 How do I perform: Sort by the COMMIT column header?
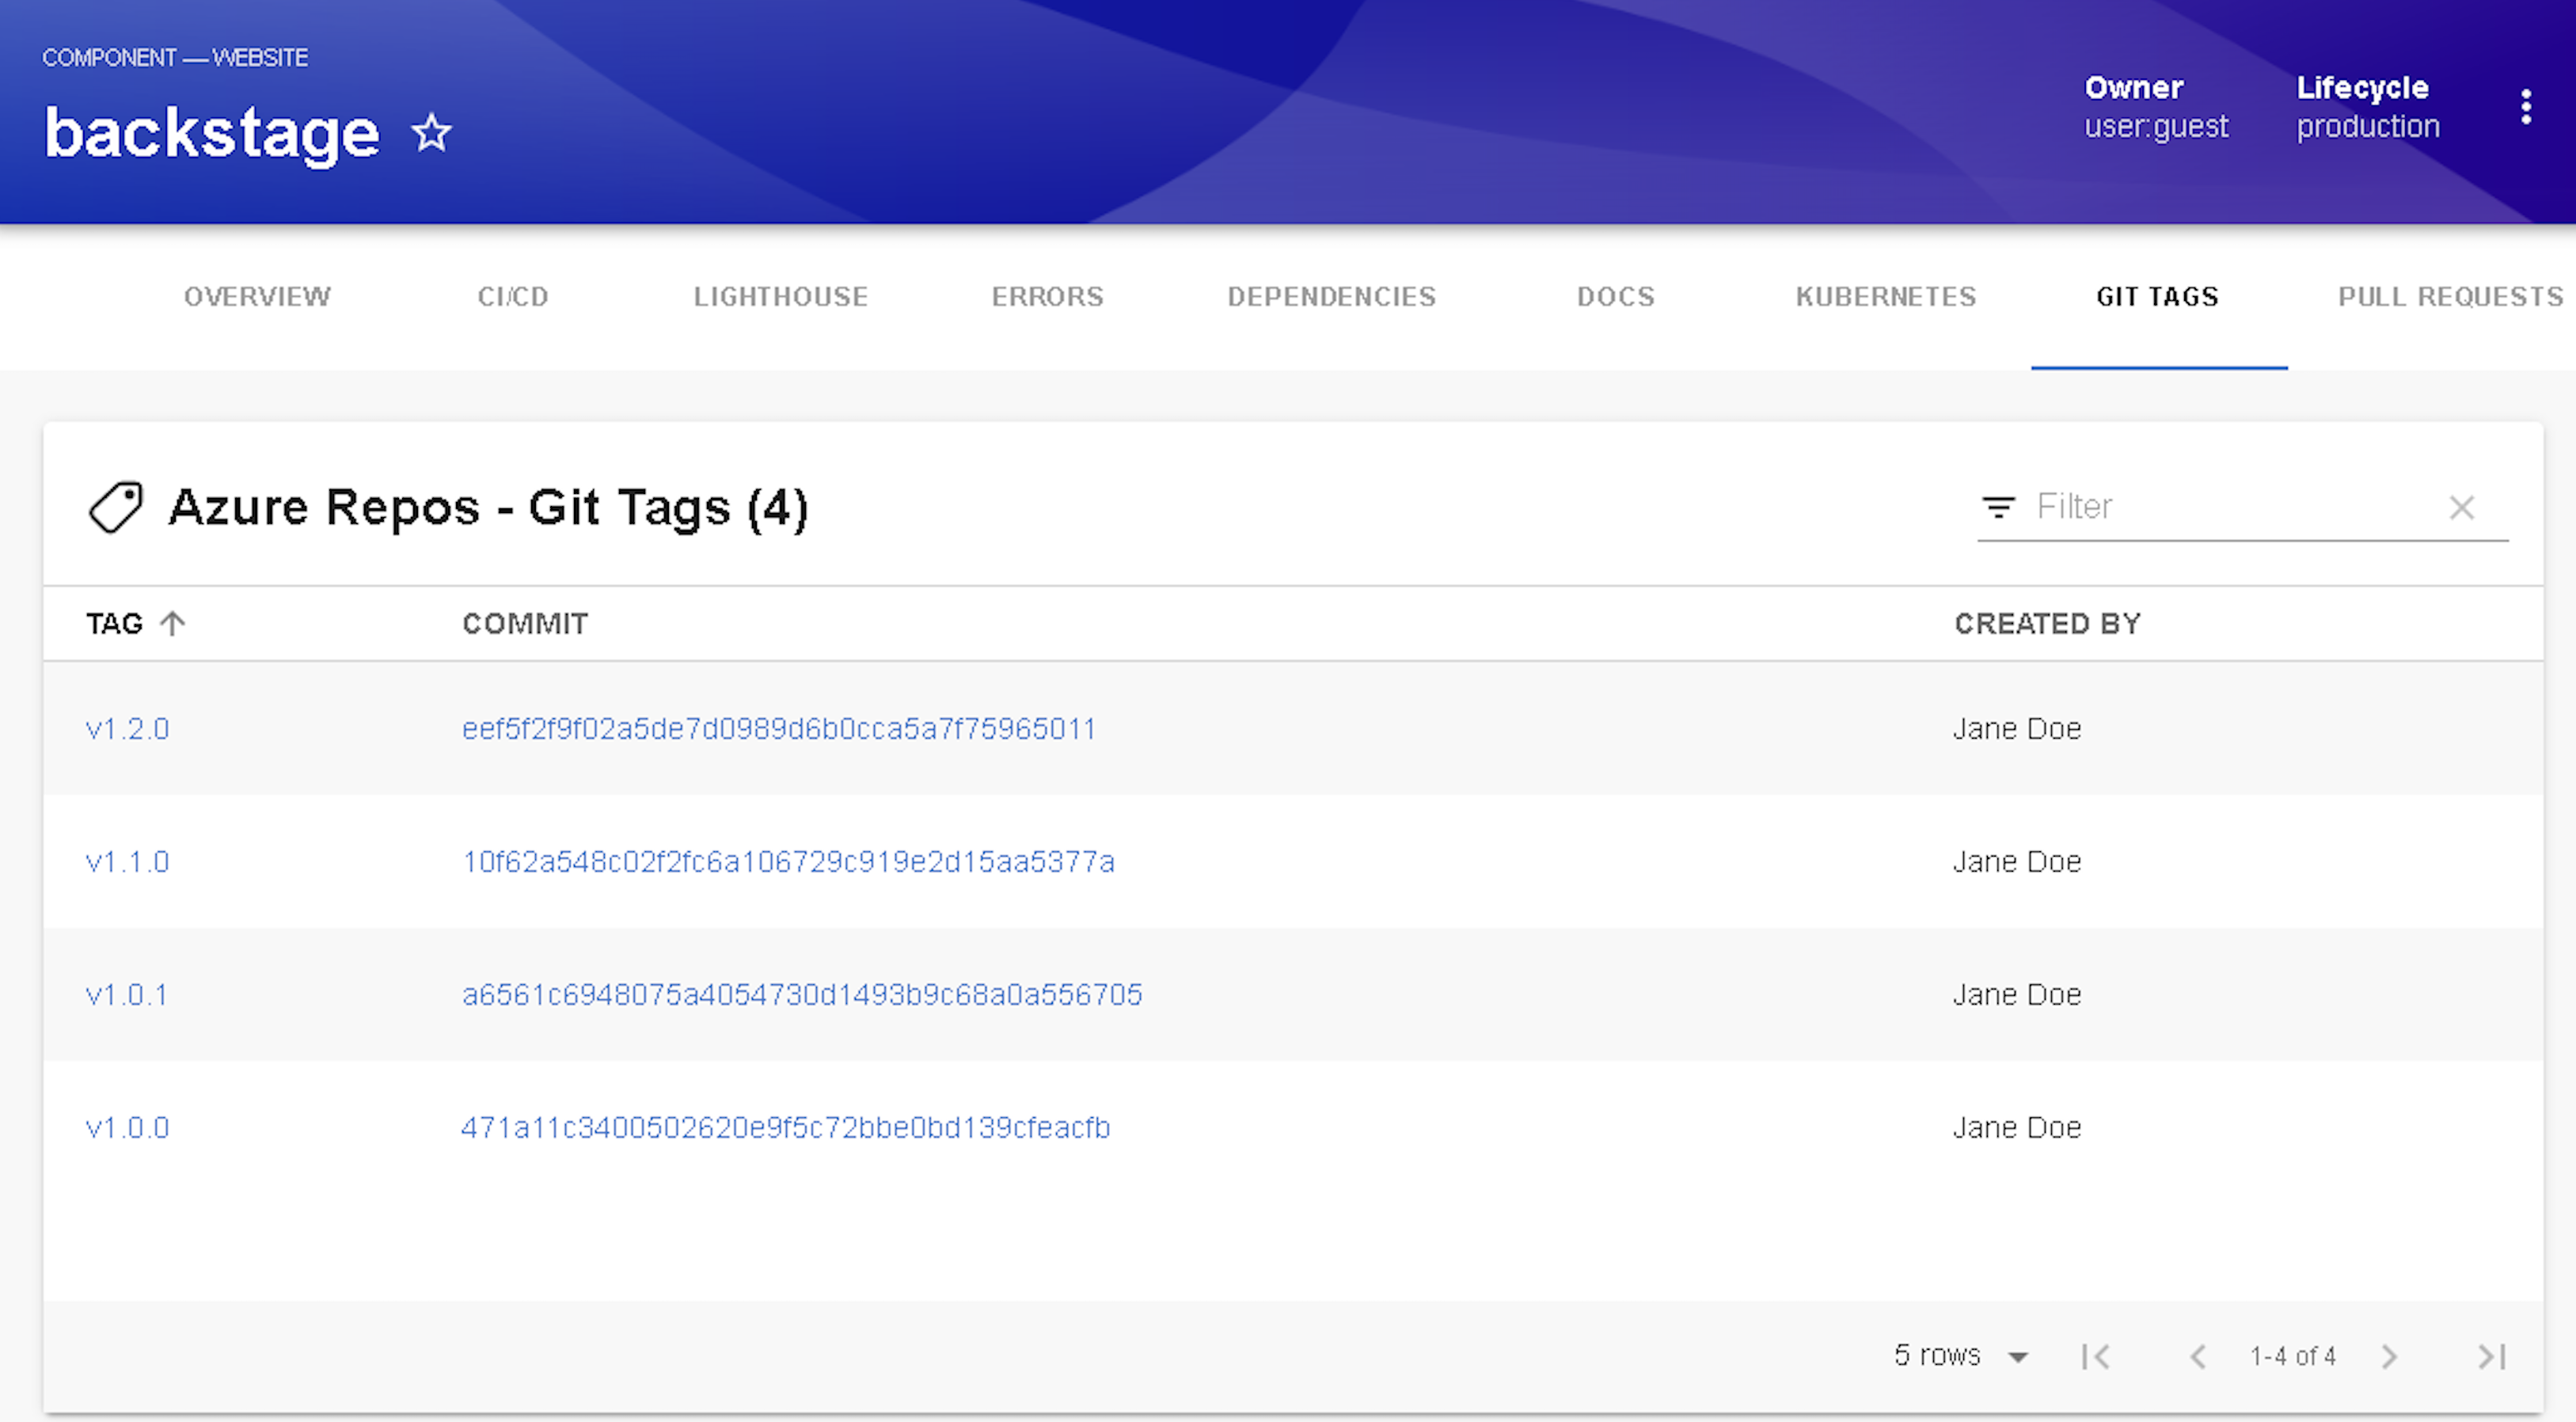tap(525, 624)
